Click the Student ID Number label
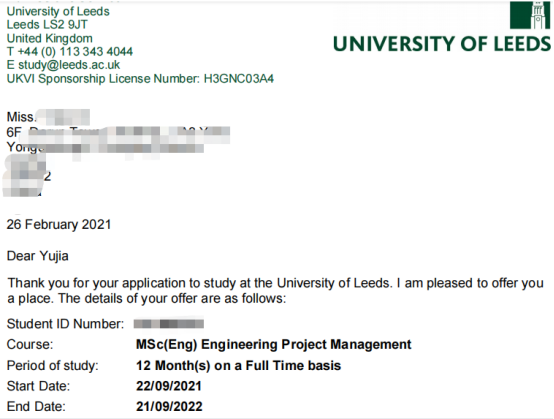 (x=65, y=324)
